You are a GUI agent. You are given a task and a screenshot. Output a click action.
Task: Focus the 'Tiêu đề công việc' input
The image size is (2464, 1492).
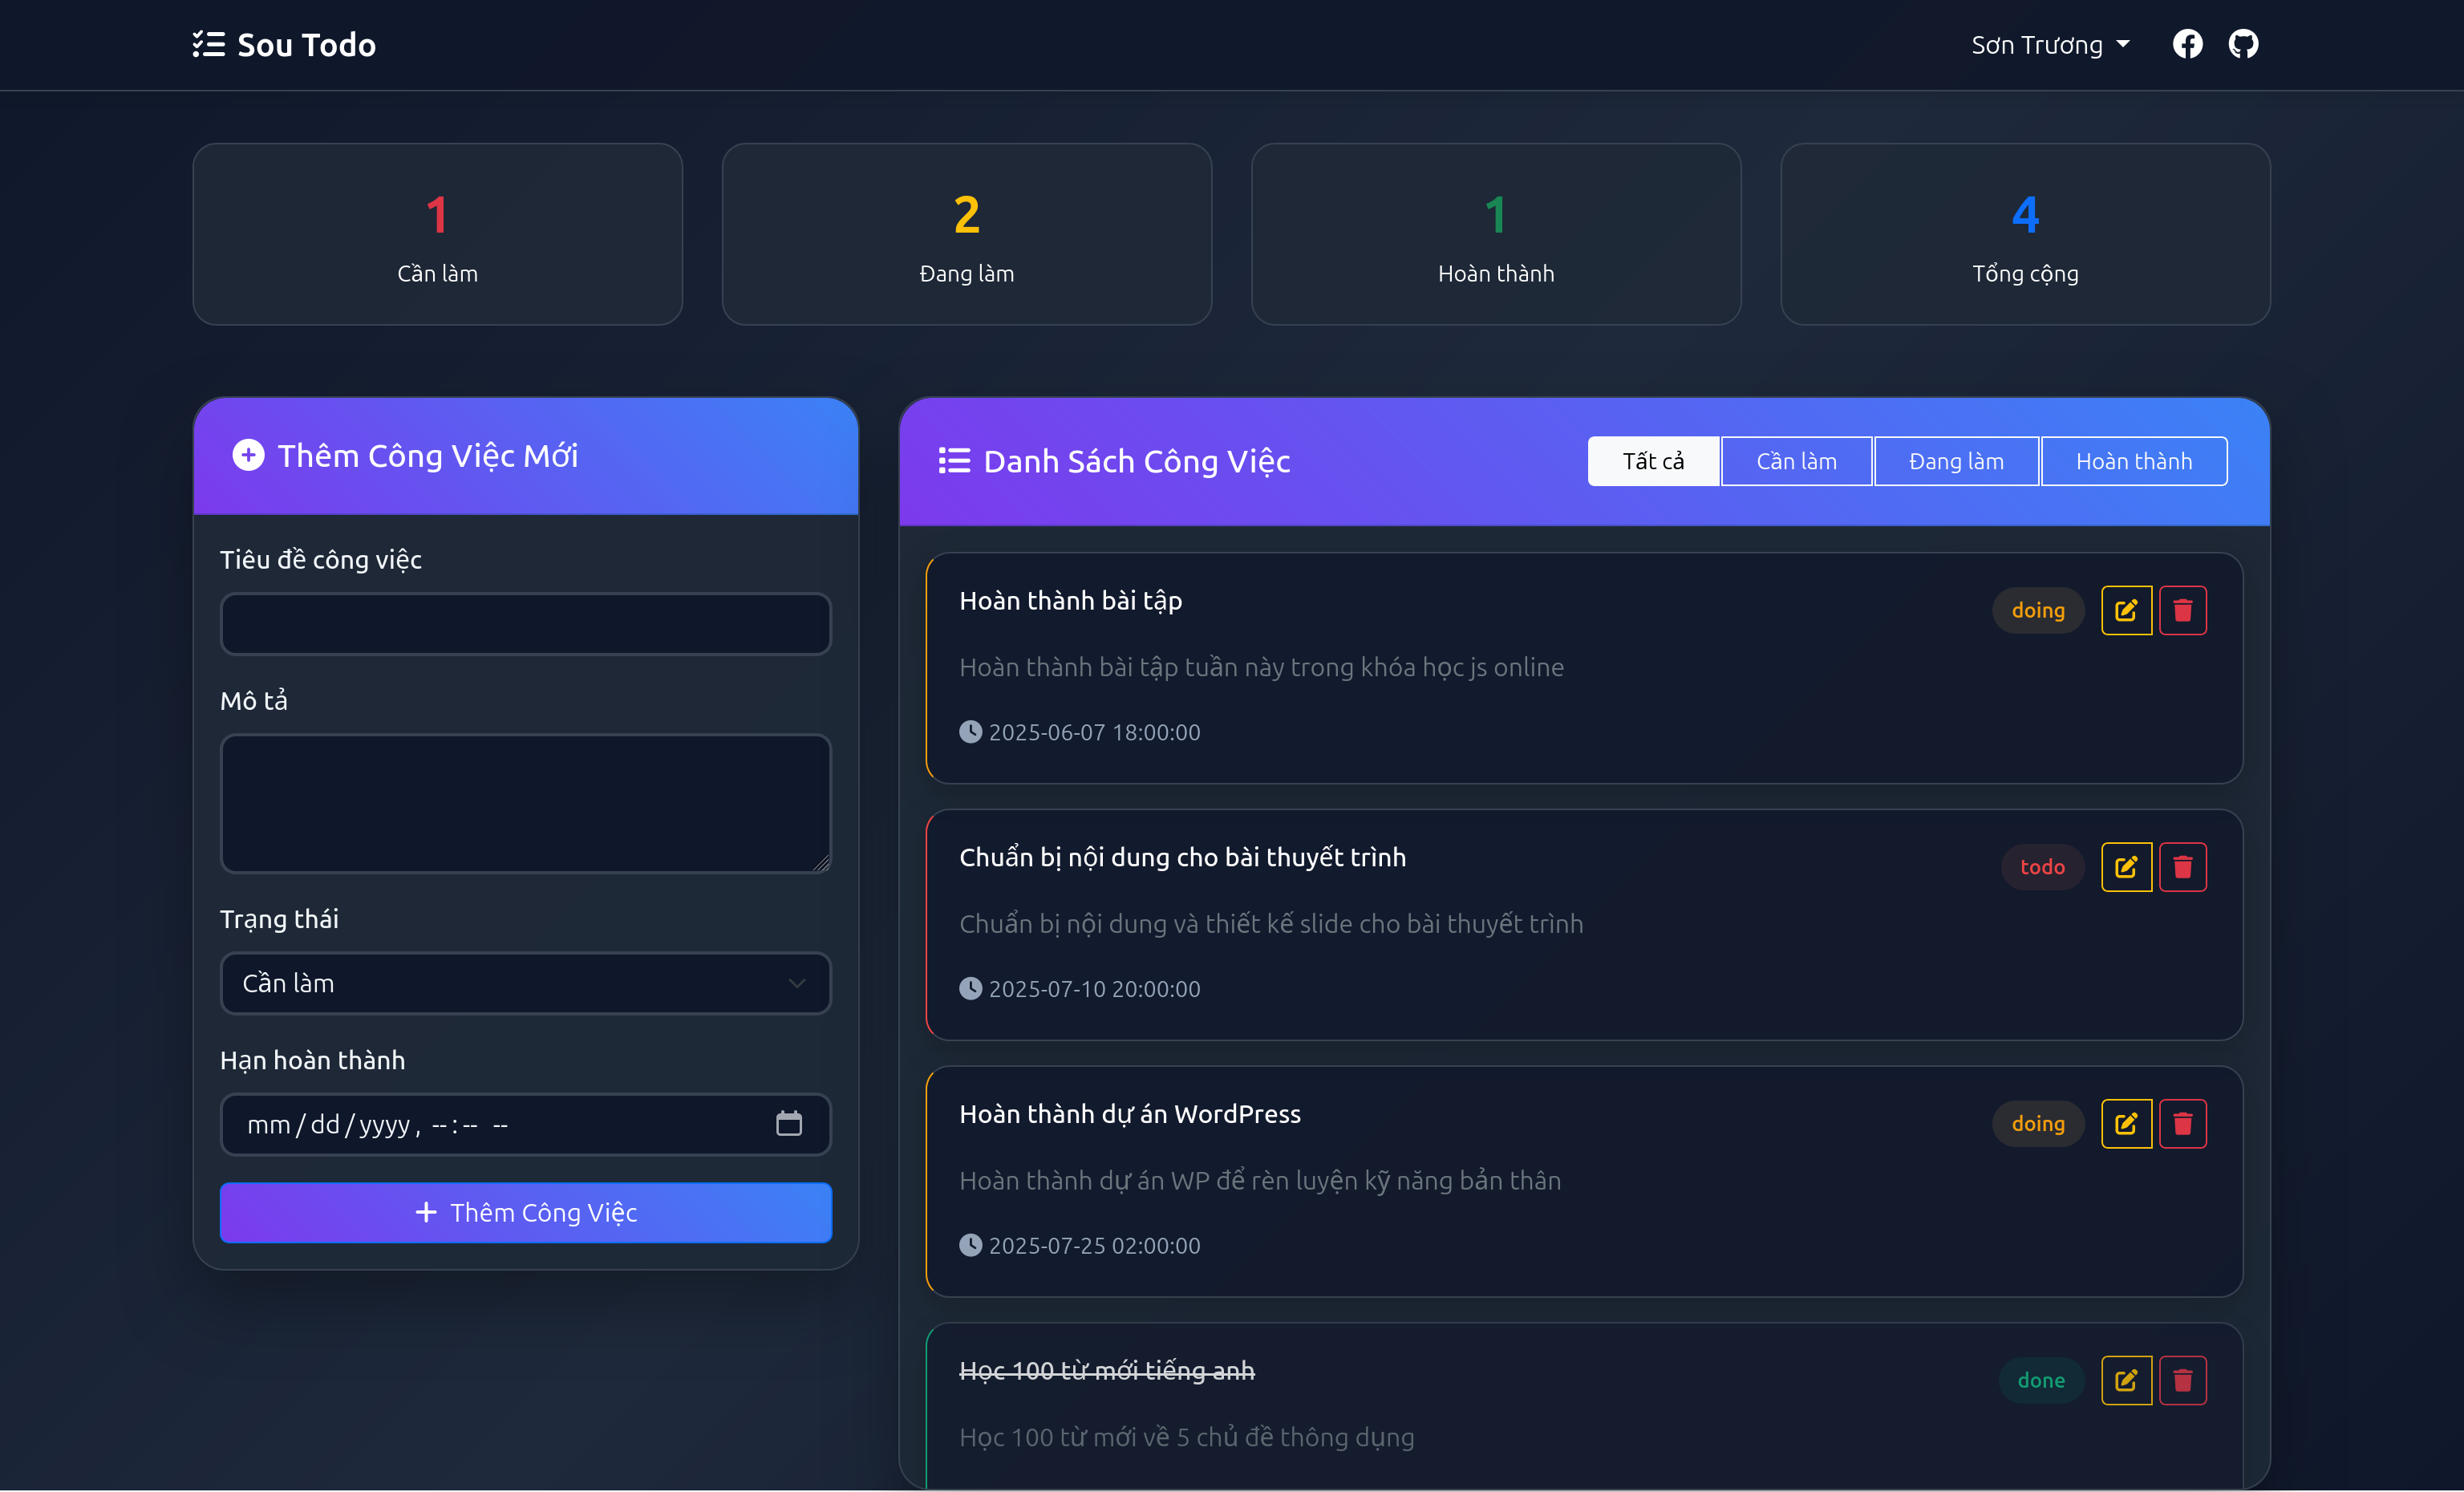tap(525, 624)
